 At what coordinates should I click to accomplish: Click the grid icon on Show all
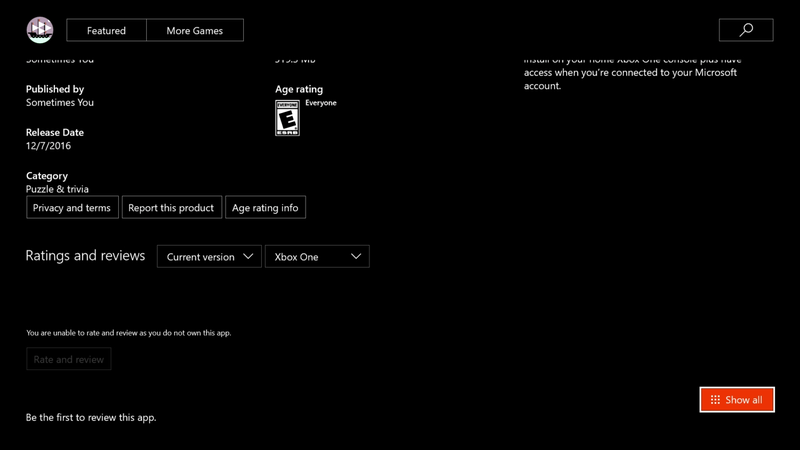(x=715, y=399)
